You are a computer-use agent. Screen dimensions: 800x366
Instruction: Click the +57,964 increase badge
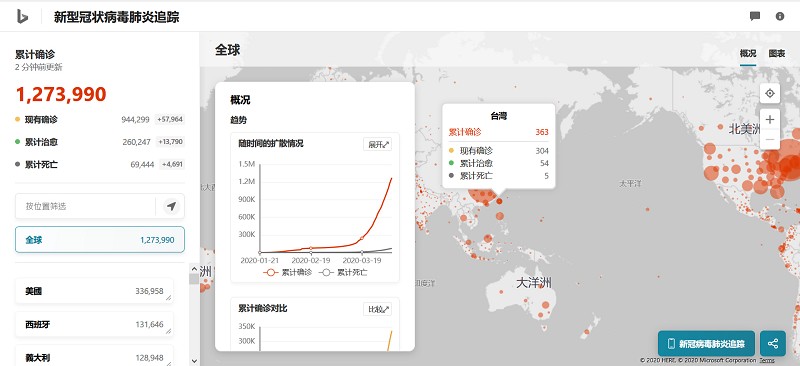[170, 119]
